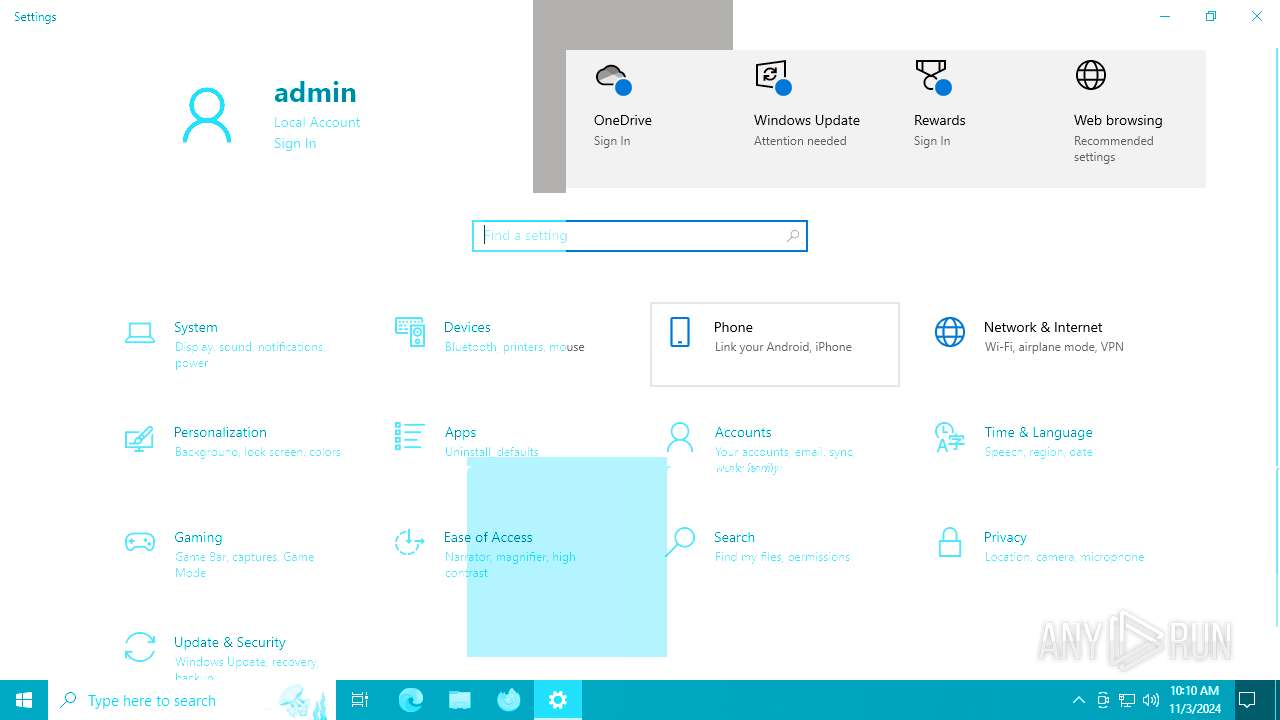Launch Microsoft Edge from the taskbar
The width and height of the screenshot is (1280, 720).
[411, 700]
